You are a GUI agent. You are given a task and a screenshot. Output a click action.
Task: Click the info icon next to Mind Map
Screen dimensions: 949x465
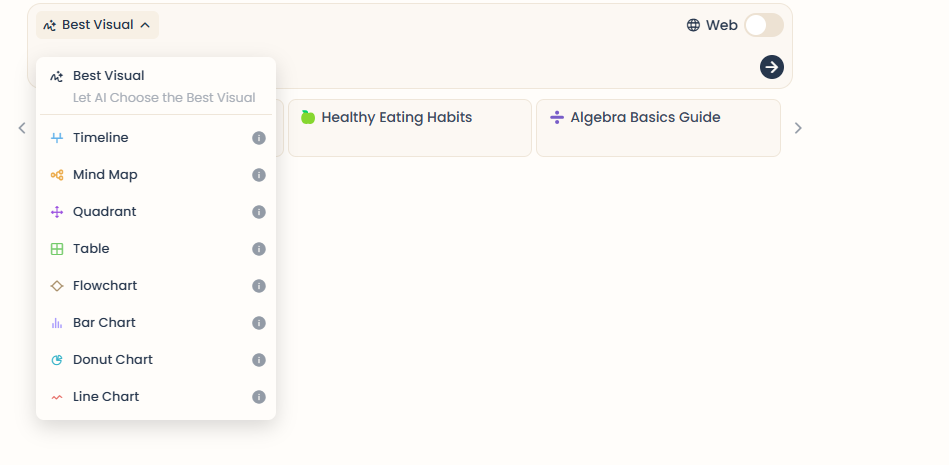click(258, 175)
